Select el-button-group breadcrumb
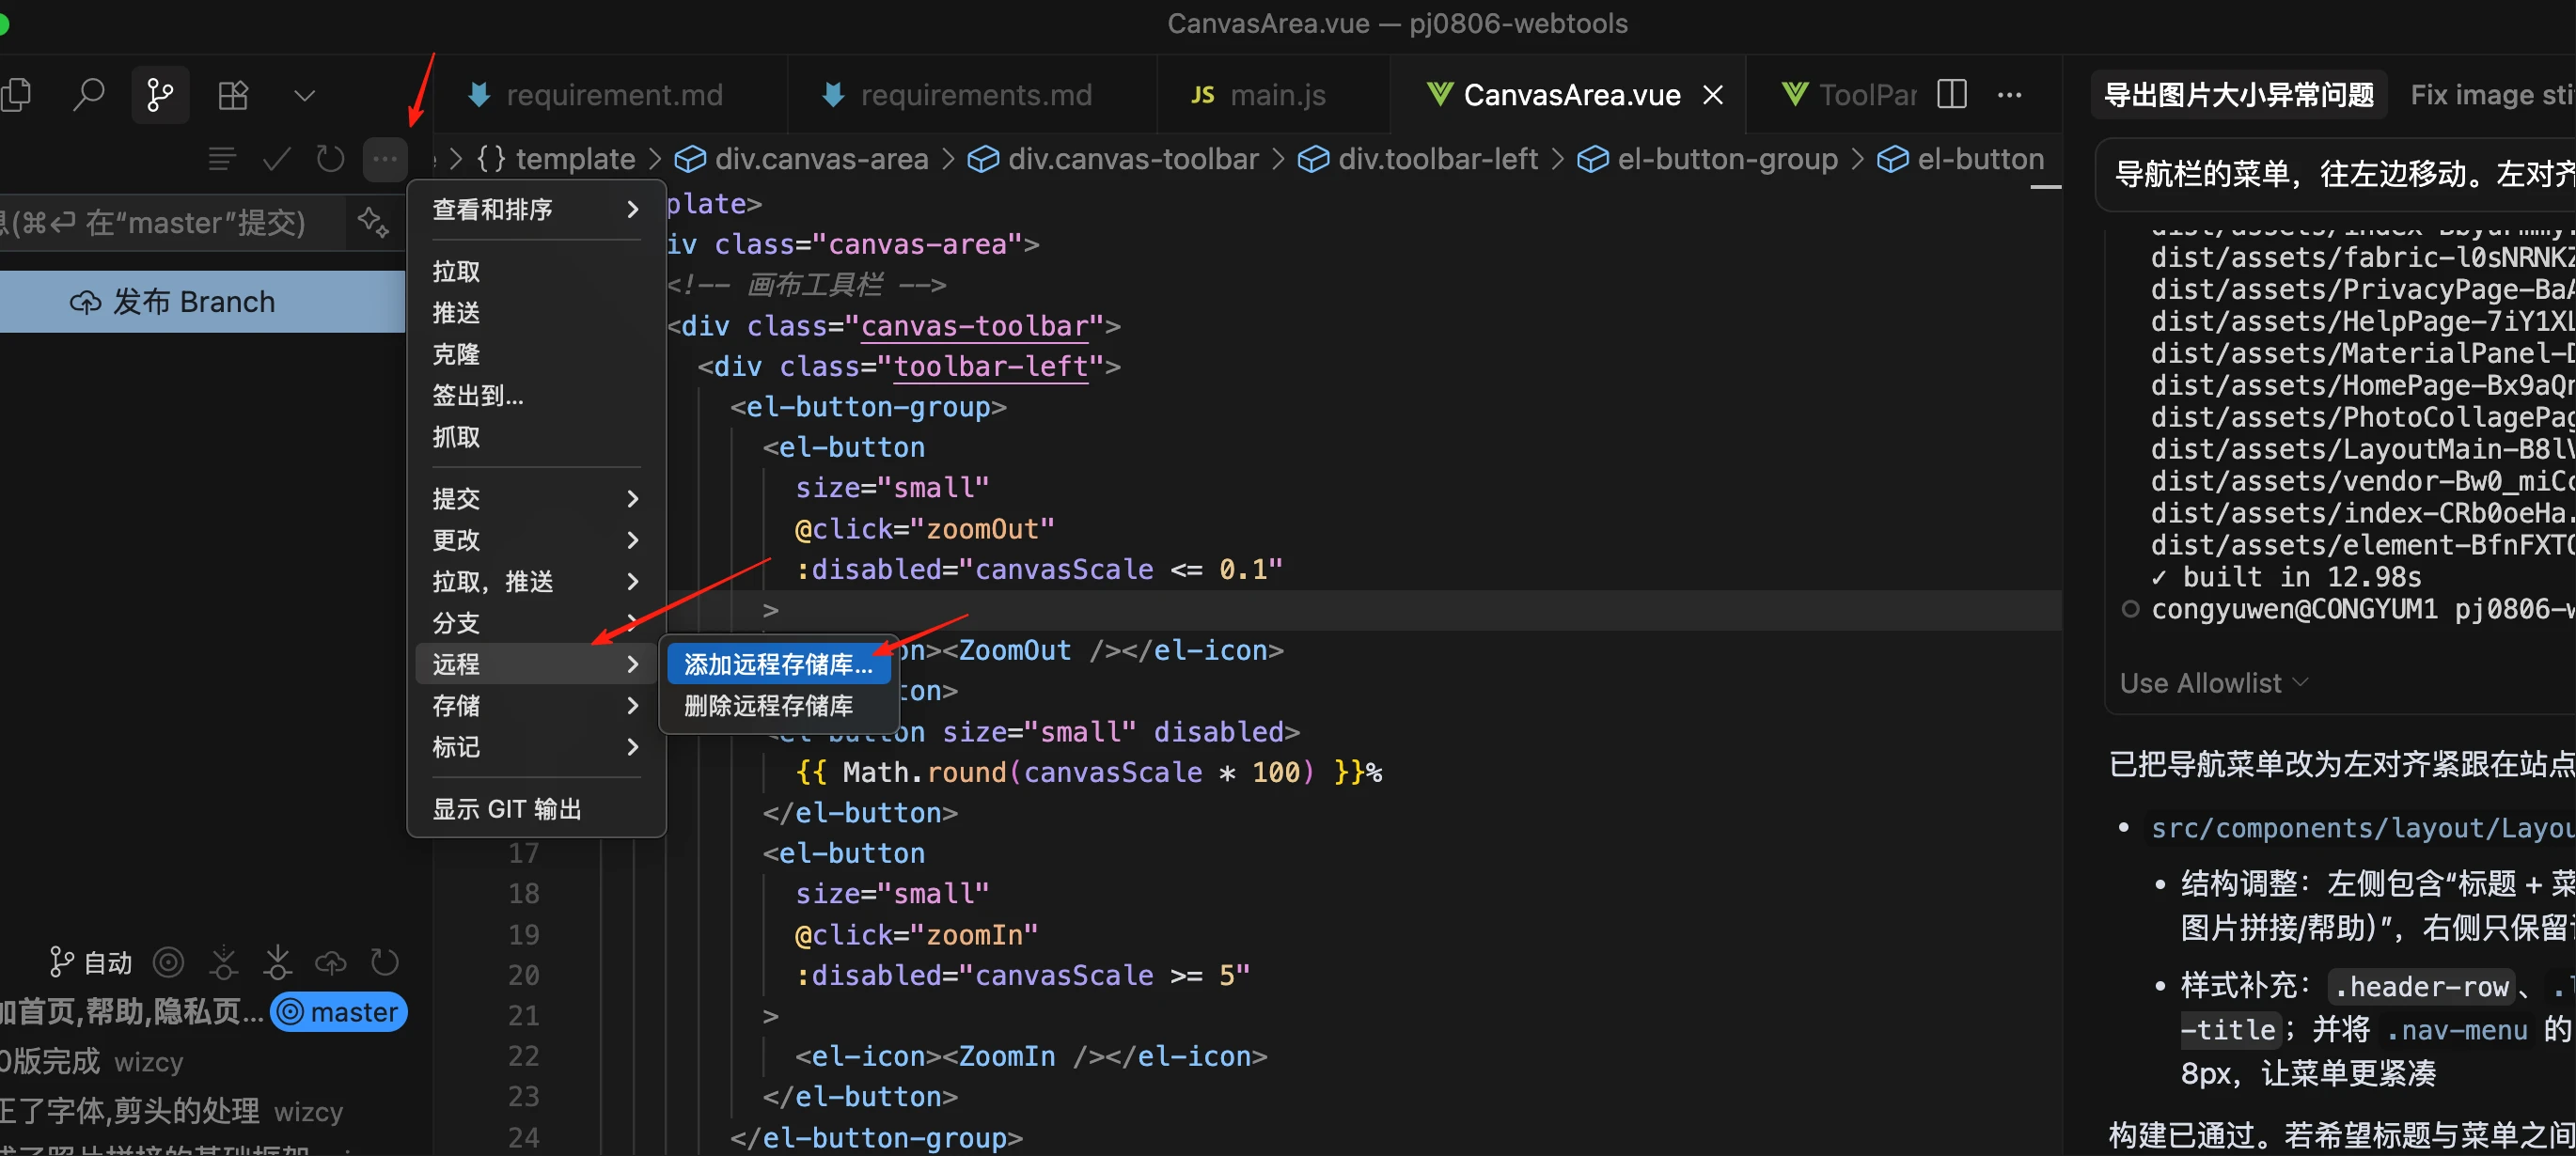This screenshot has height=1156, width=2576. tap(1708, 159)
